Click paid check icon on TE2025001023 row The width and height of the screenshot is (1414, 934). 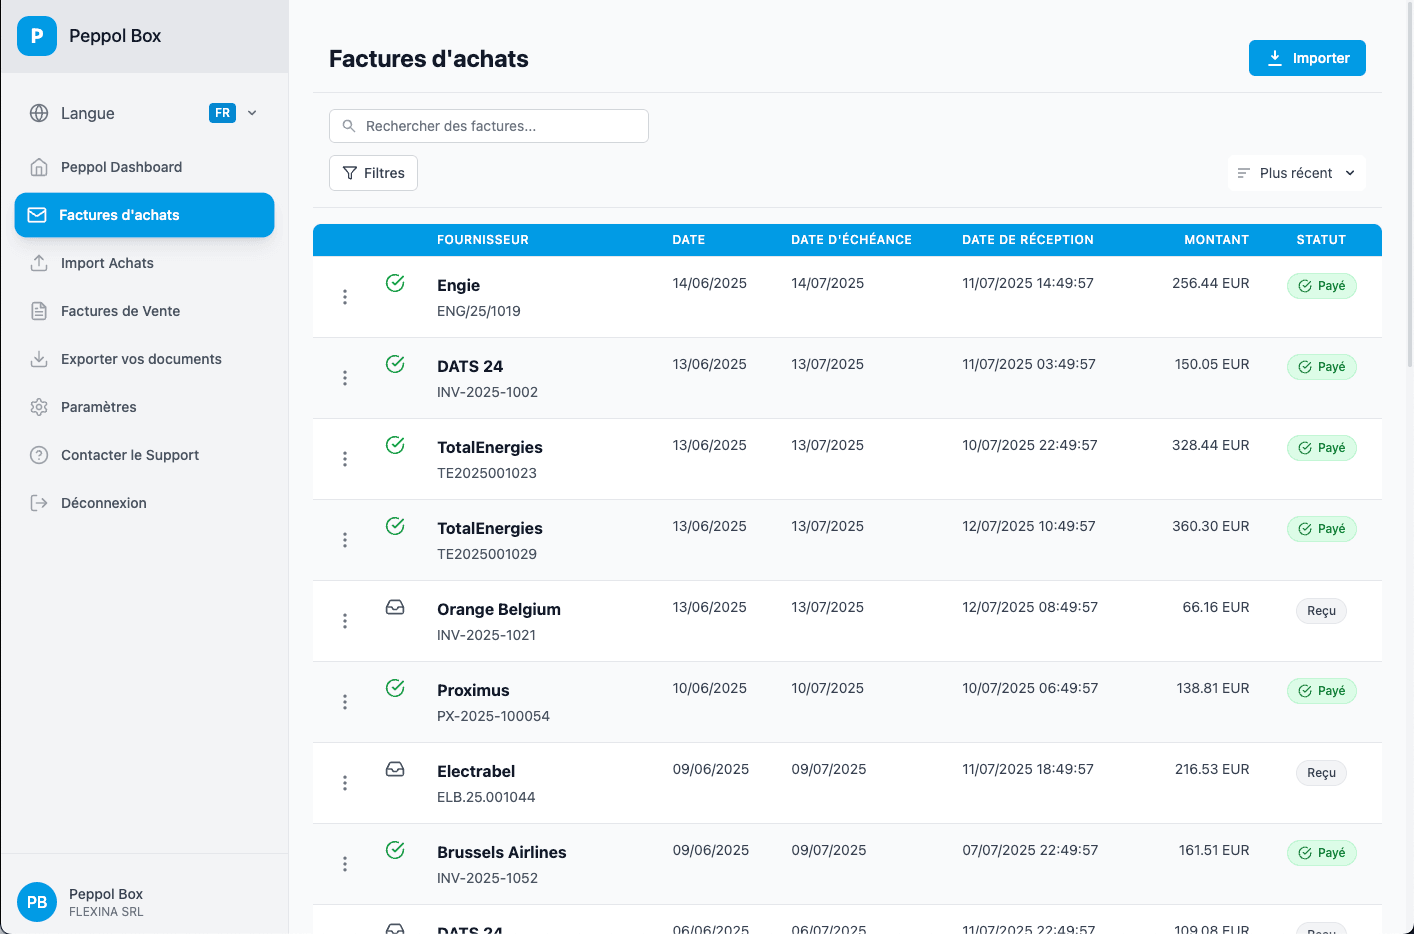[x=395, y=445]
